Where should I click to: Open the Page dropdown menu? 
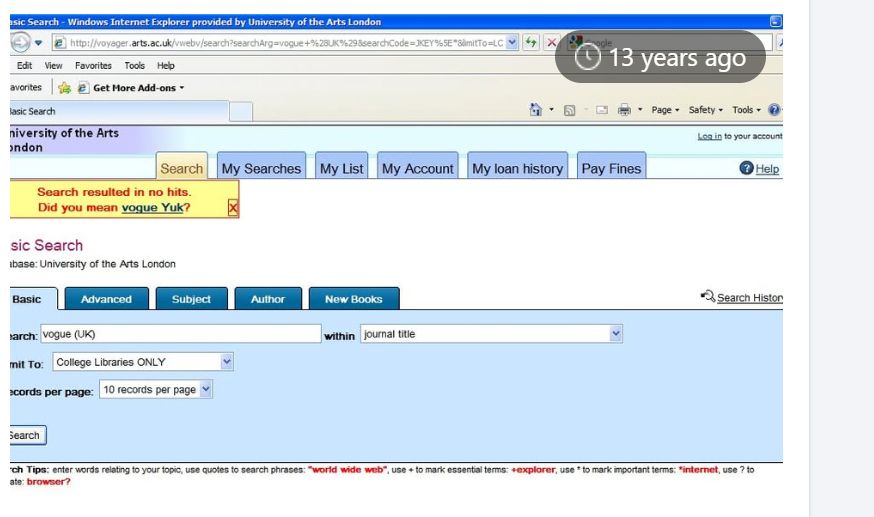pyautogui.click(x=666, y=110)
